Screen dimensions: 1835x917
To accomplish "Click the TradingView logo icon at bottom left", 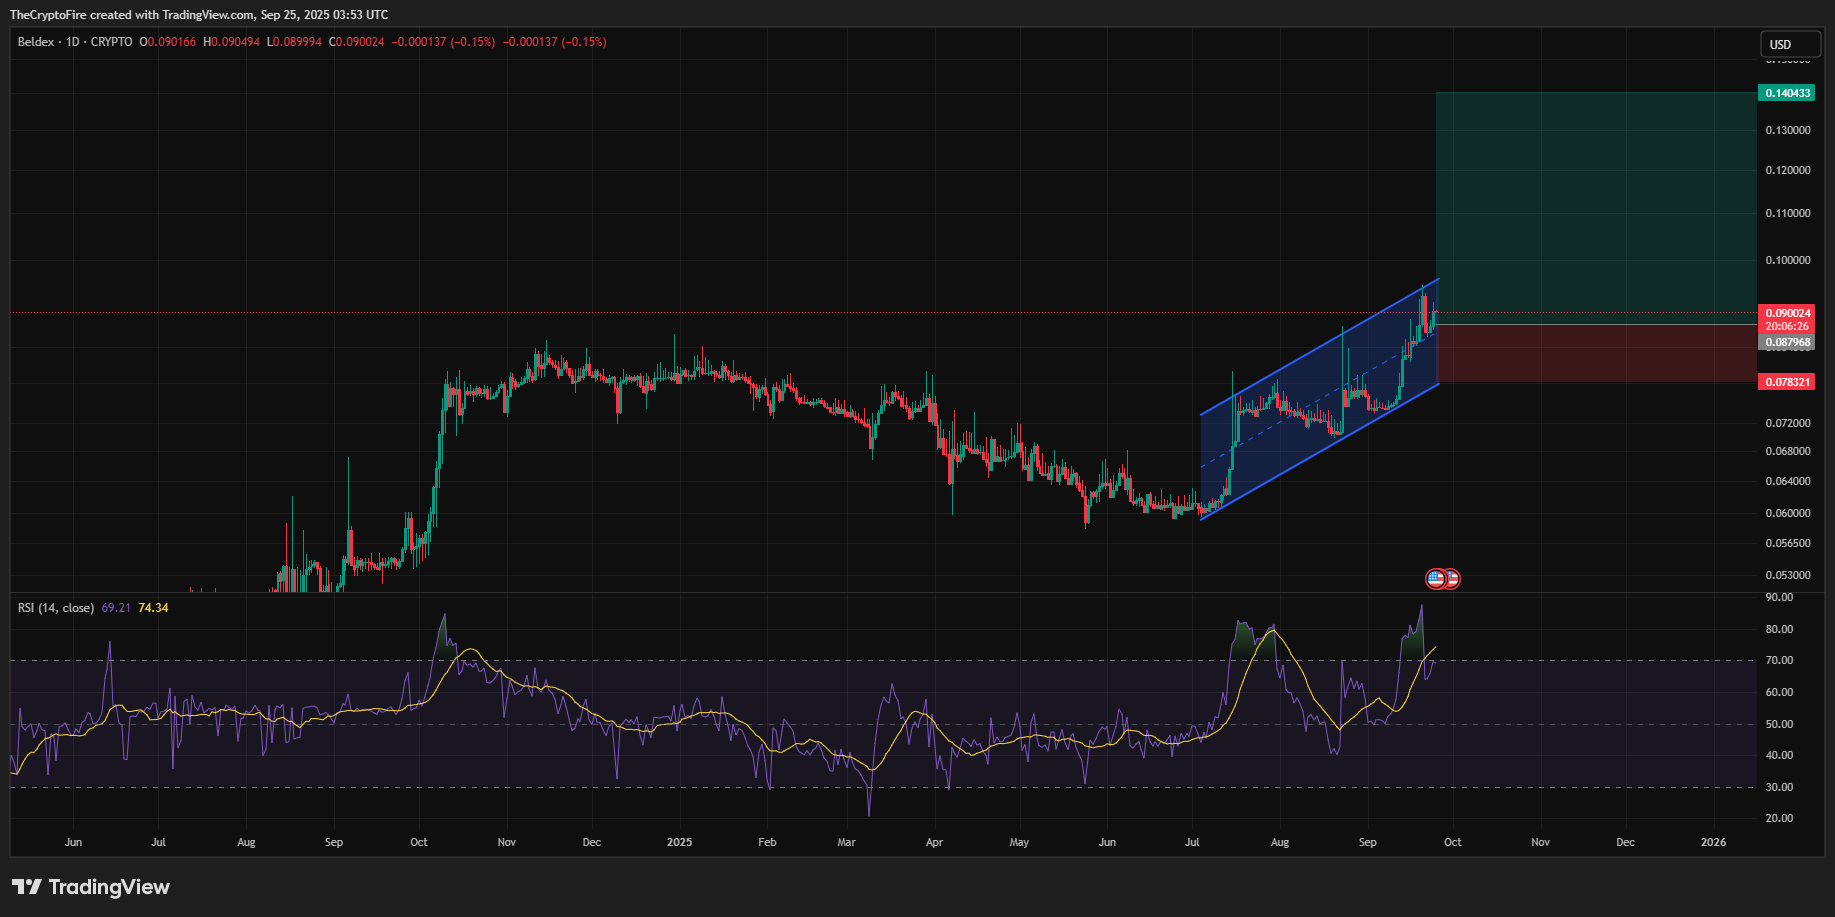I will (27, 887).
